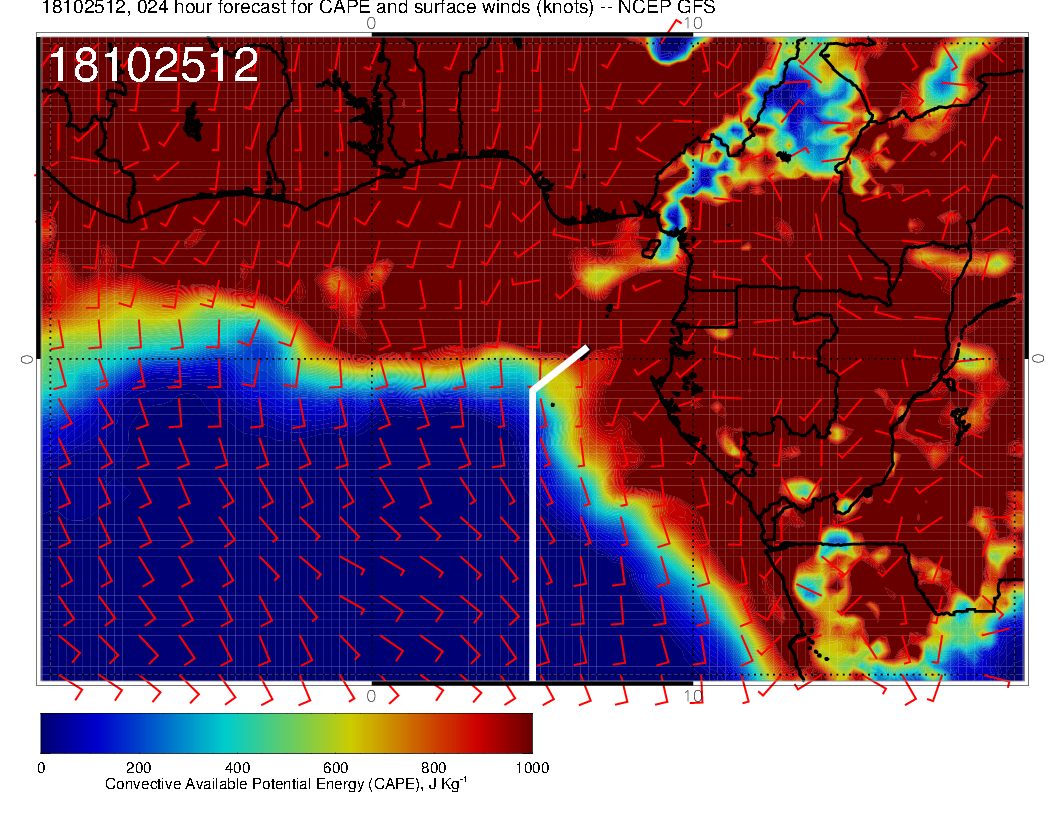Click the "10" longitude label on the bottom axis
The image size is (1056, 816).
[690, 695]
